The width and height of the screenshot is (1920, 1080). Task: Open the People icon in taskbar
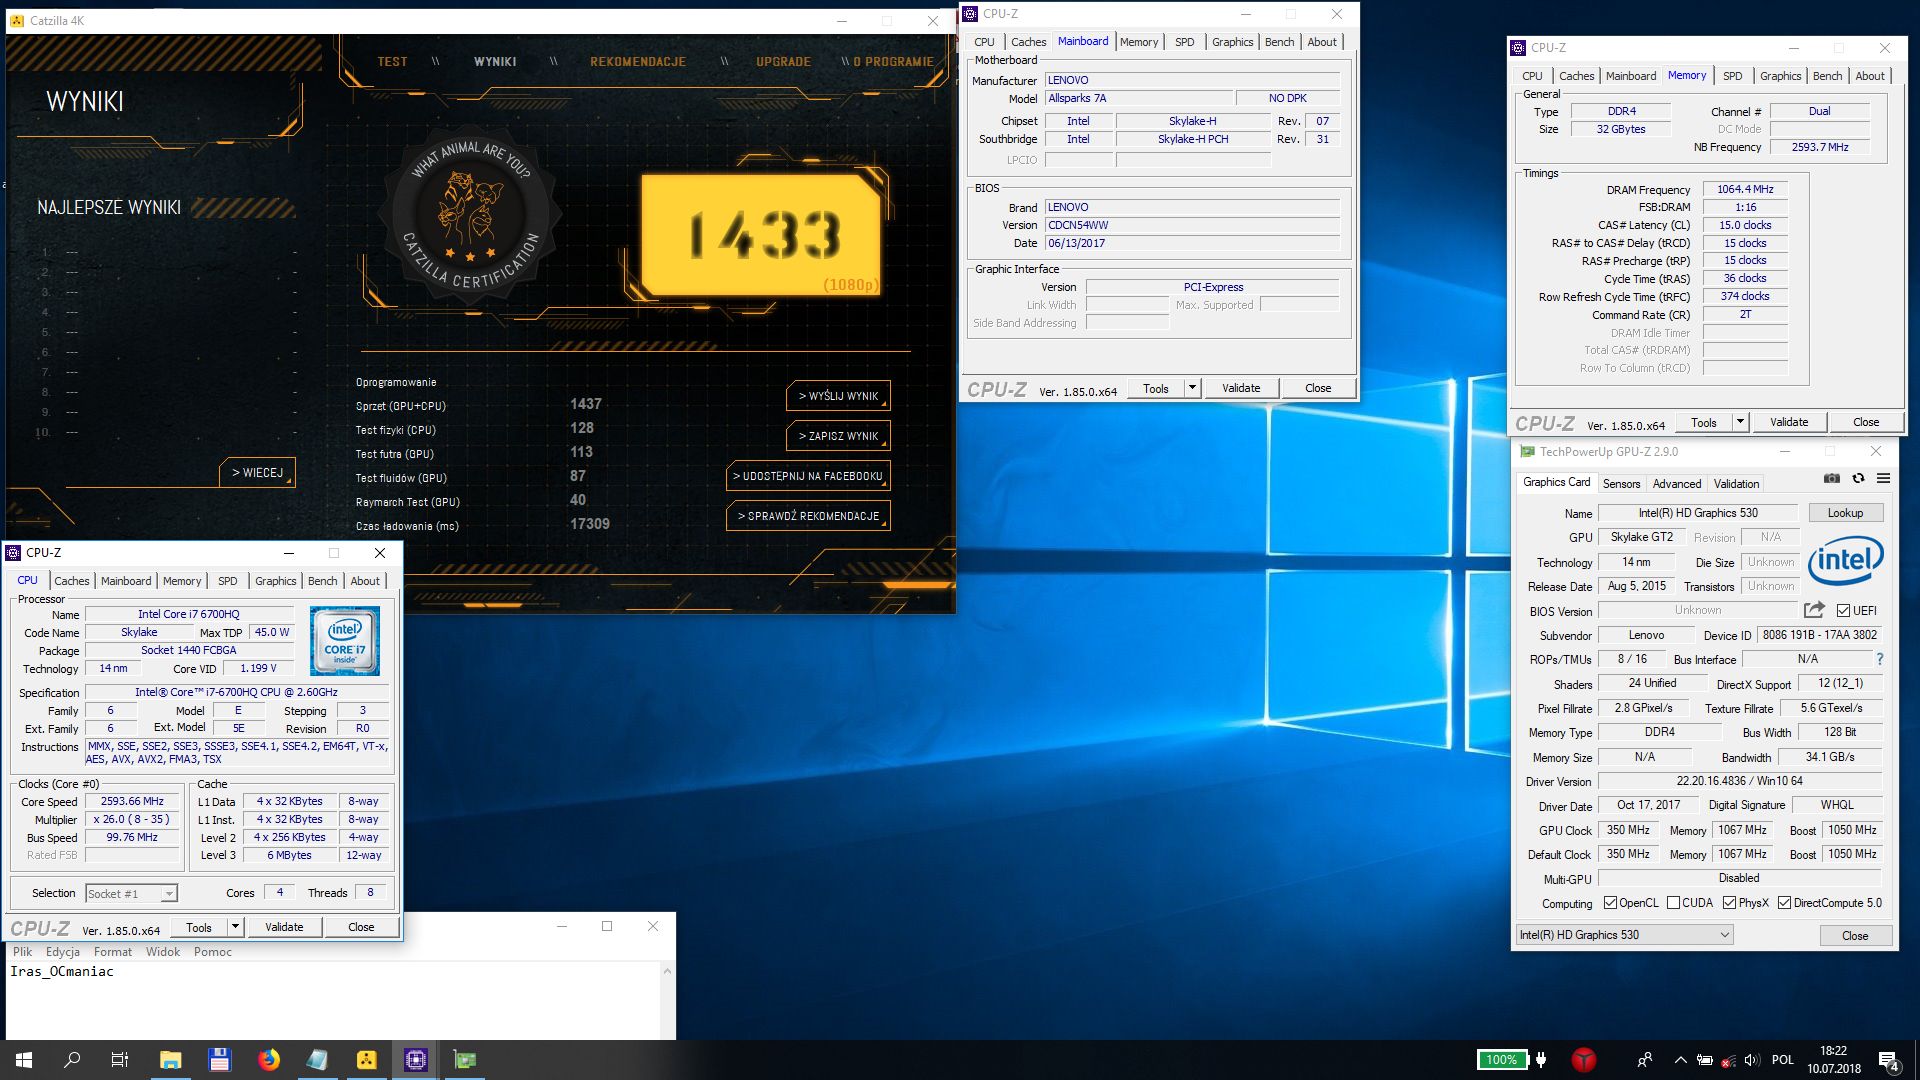[1645, 1060]
